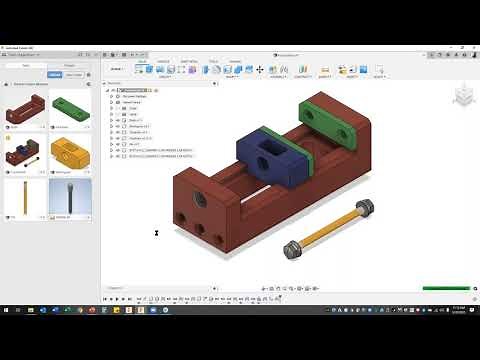Open the timeline settings gear icon

475,299
